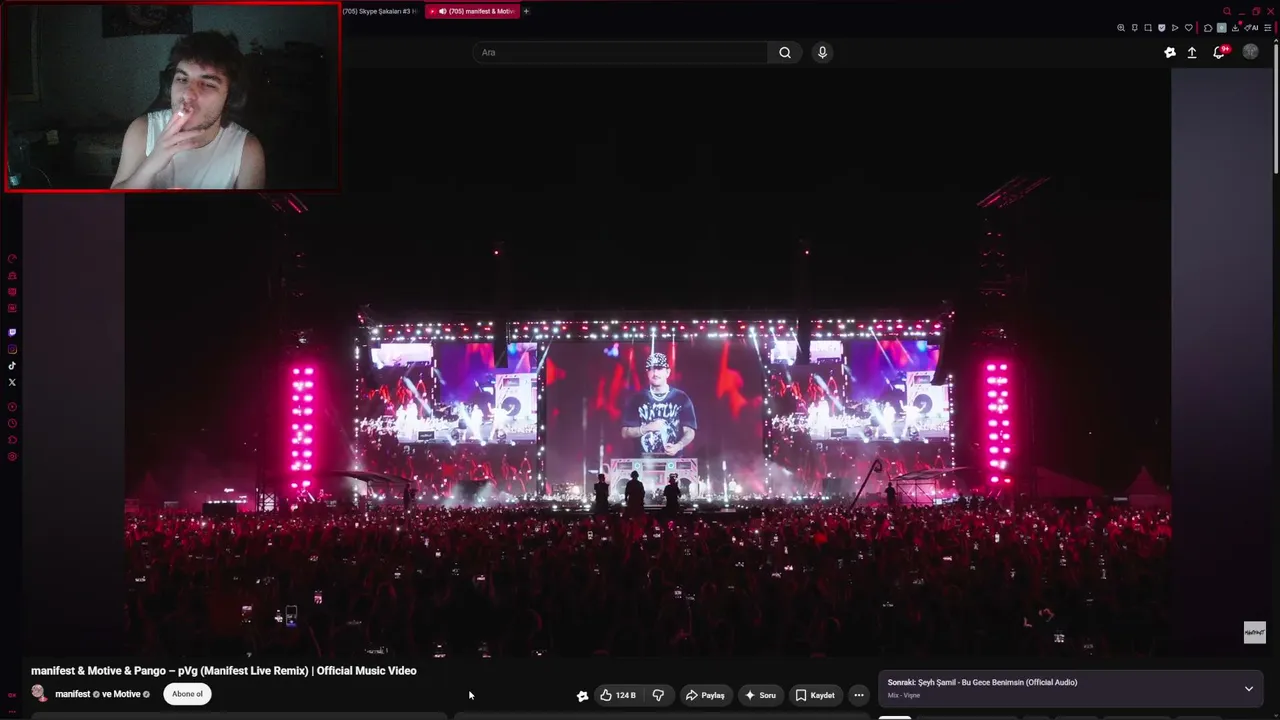Open the sidebar settings gear at the bottom
Image resolution: width=1280 pixels, height=720 pixels.
(12, 457)
